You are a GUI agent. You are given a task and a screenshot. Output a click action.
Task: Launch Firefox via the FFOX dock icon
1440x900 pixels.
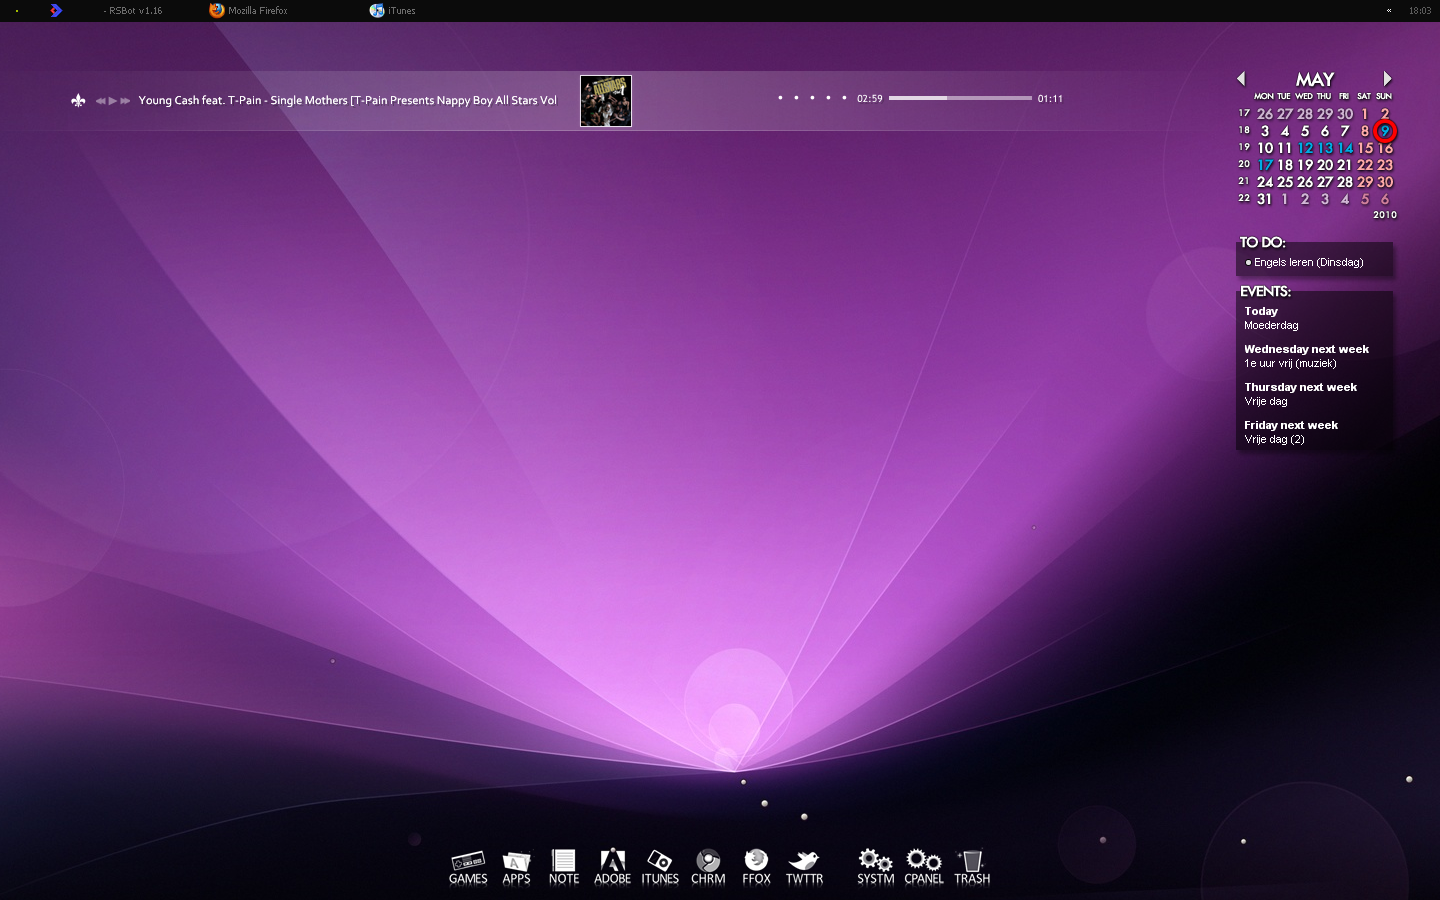[x=756, y=867]
